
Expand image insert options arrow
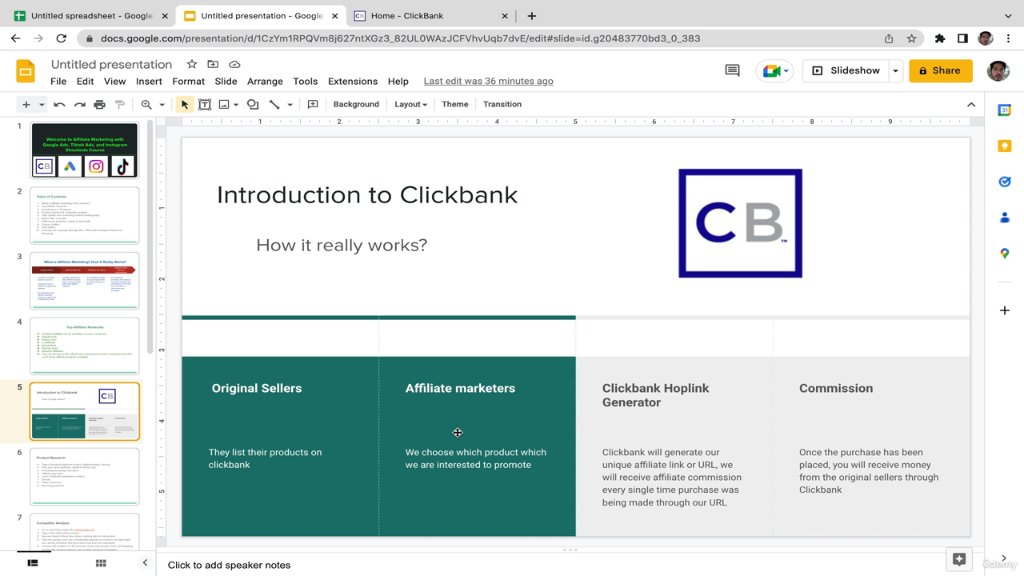[x=236, y=104]
